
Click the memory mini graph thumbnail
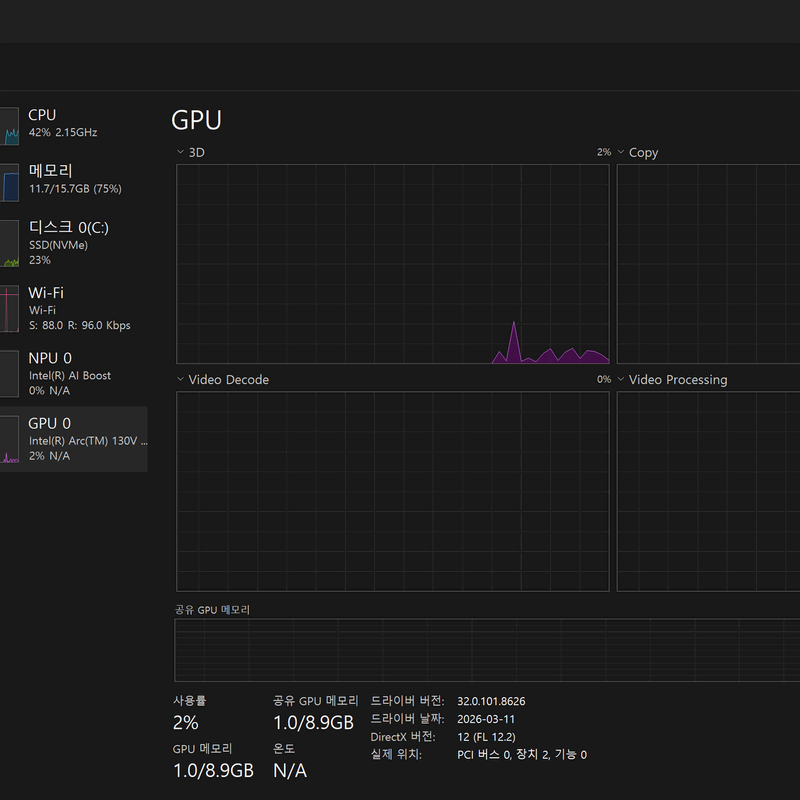(9, 182)
